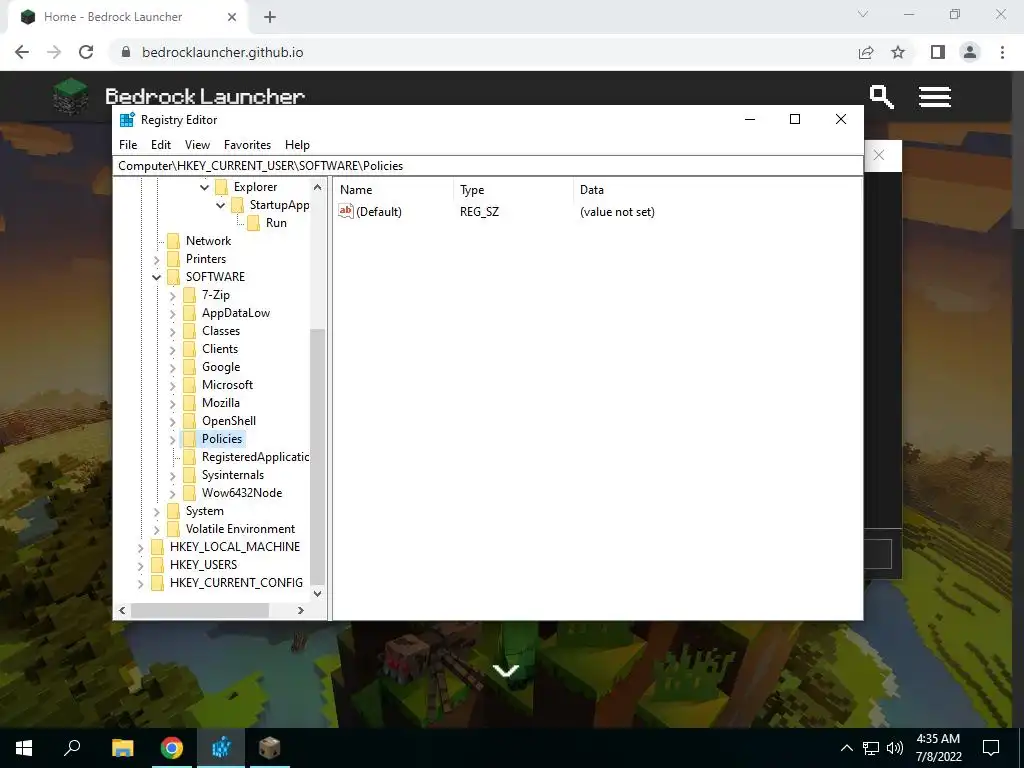Viewport: 1024px width, 768px height.
Task: Expand the Sysinternals key
Action: tap(172, 475)
